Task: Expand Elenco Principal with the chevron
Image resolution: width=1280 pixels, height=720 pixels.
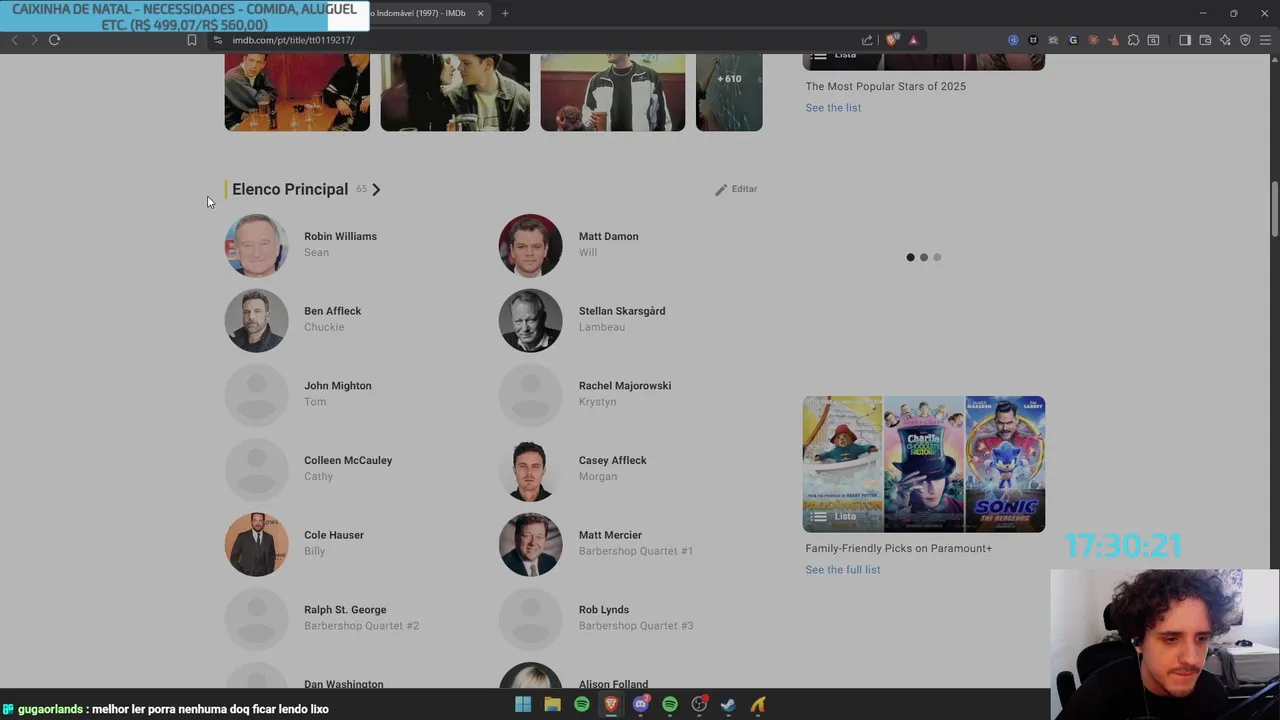Action: (x=376, y=189)
